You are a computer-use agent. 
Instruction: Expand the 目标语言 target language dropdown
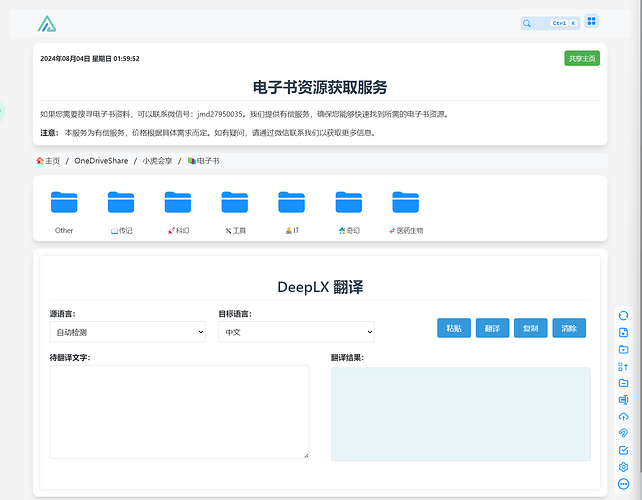pos(296,332)
